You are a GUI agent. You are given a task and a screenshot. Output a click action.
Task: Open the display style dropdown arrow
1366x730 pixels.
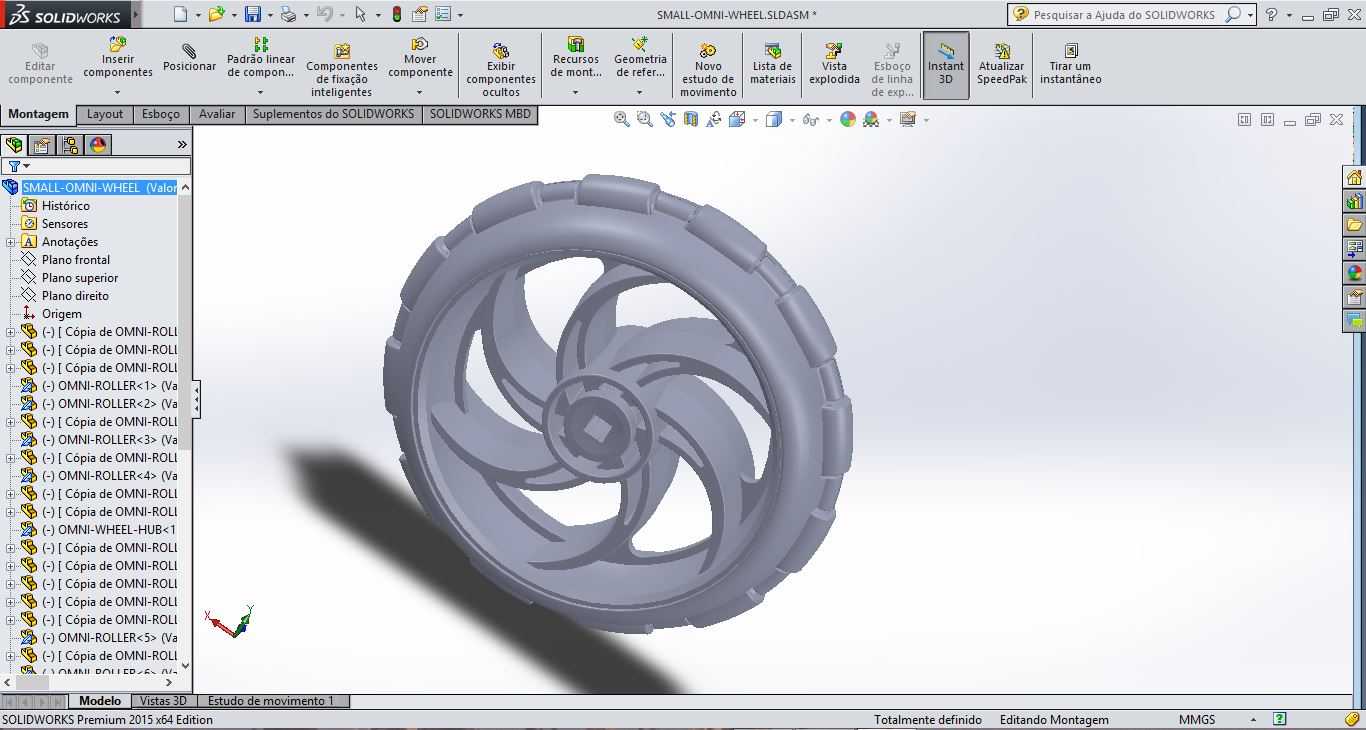(x=792, y=120)
